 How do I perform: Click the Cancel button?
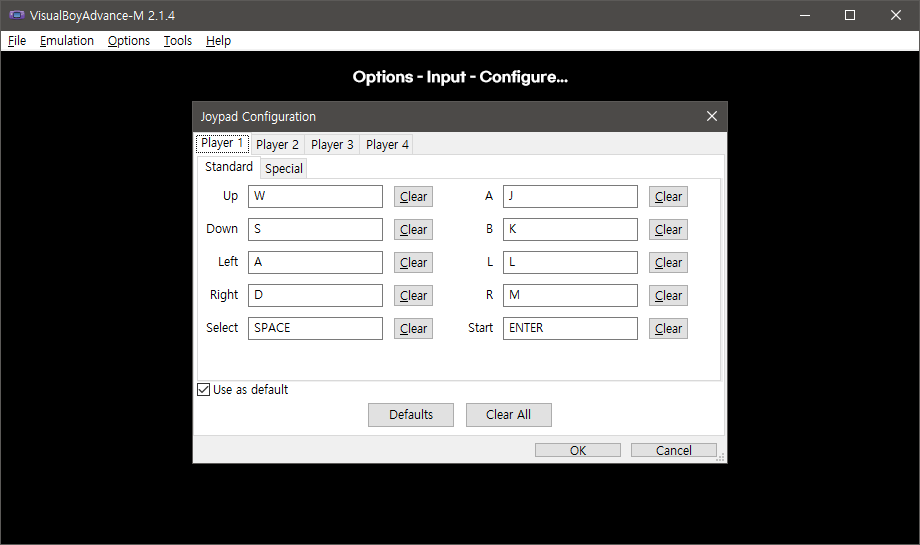674,450
